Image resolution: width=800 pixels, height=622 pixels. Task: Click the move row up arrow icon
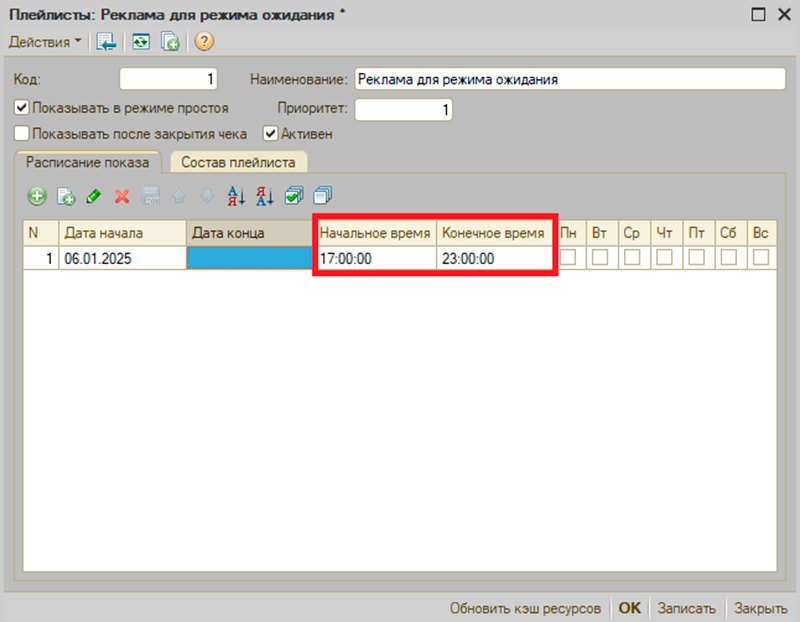pyautogui.click(x=179, y=196)
